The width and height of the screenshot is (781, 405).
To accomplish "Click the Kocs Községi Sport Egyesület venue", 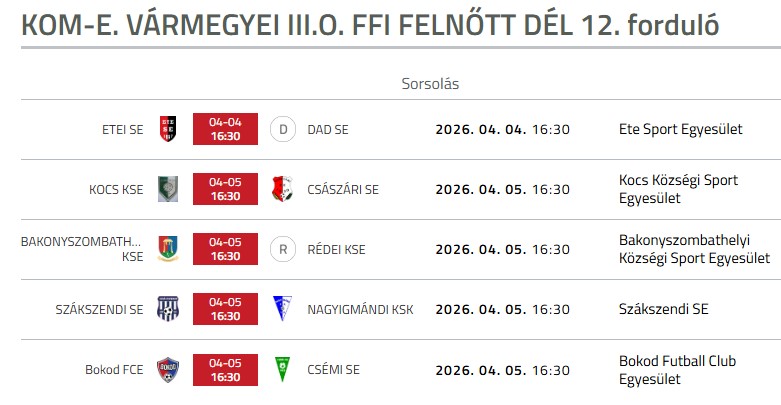I will click(678, 189).
